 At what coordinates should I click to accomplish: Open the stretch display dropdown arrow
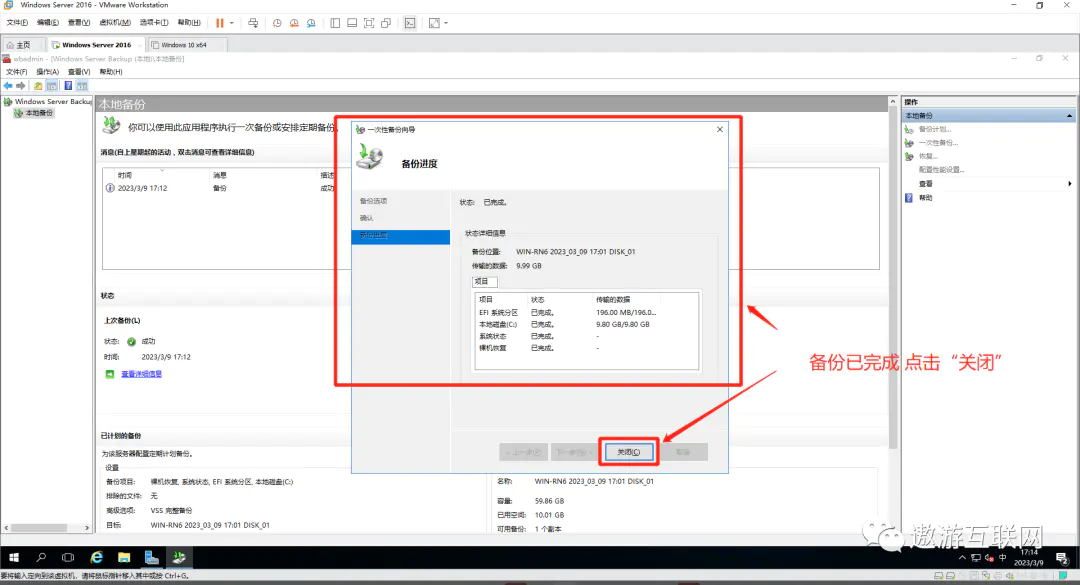[x=446, y=23]
